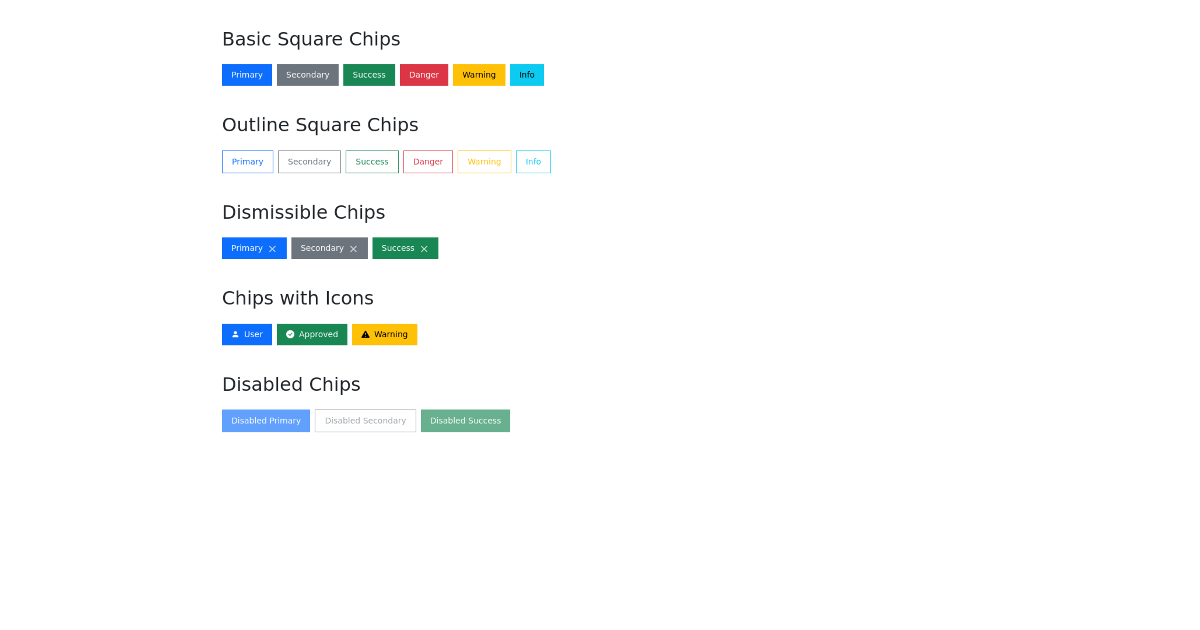Click the cyan Info chip
Viewport: 1200px width, 630px height.
[x=527, y=75]
